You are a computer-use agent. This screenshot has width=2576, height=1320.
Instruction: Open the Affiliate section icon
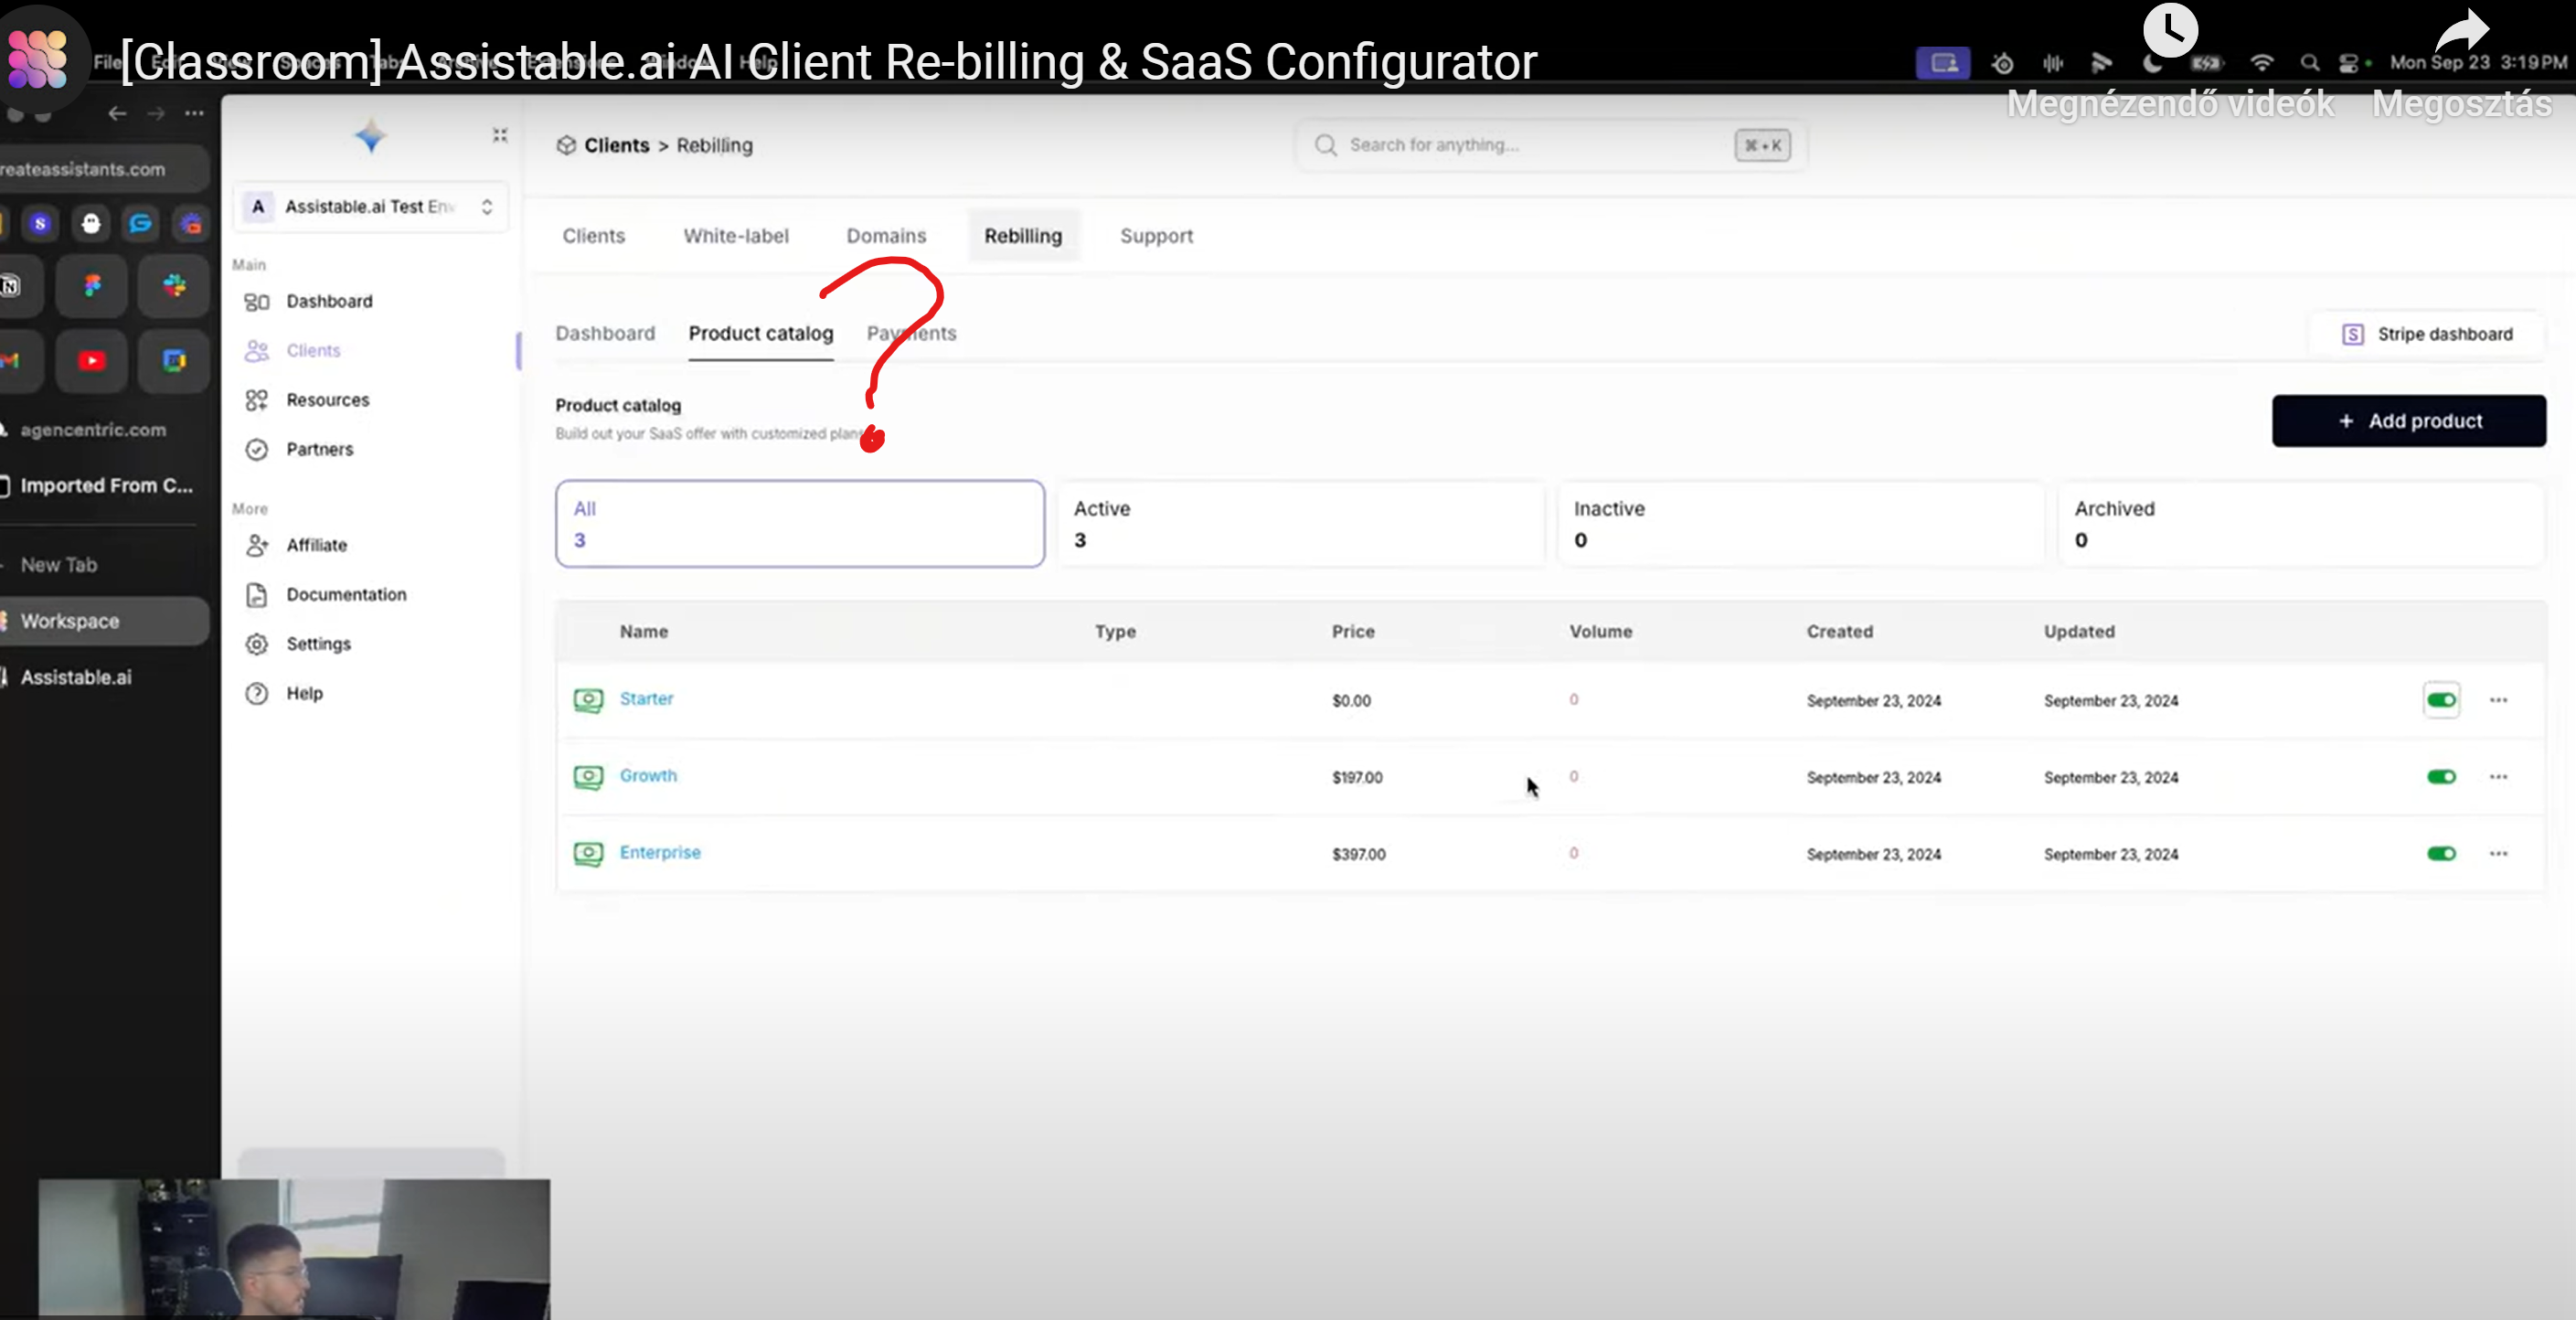257,545
